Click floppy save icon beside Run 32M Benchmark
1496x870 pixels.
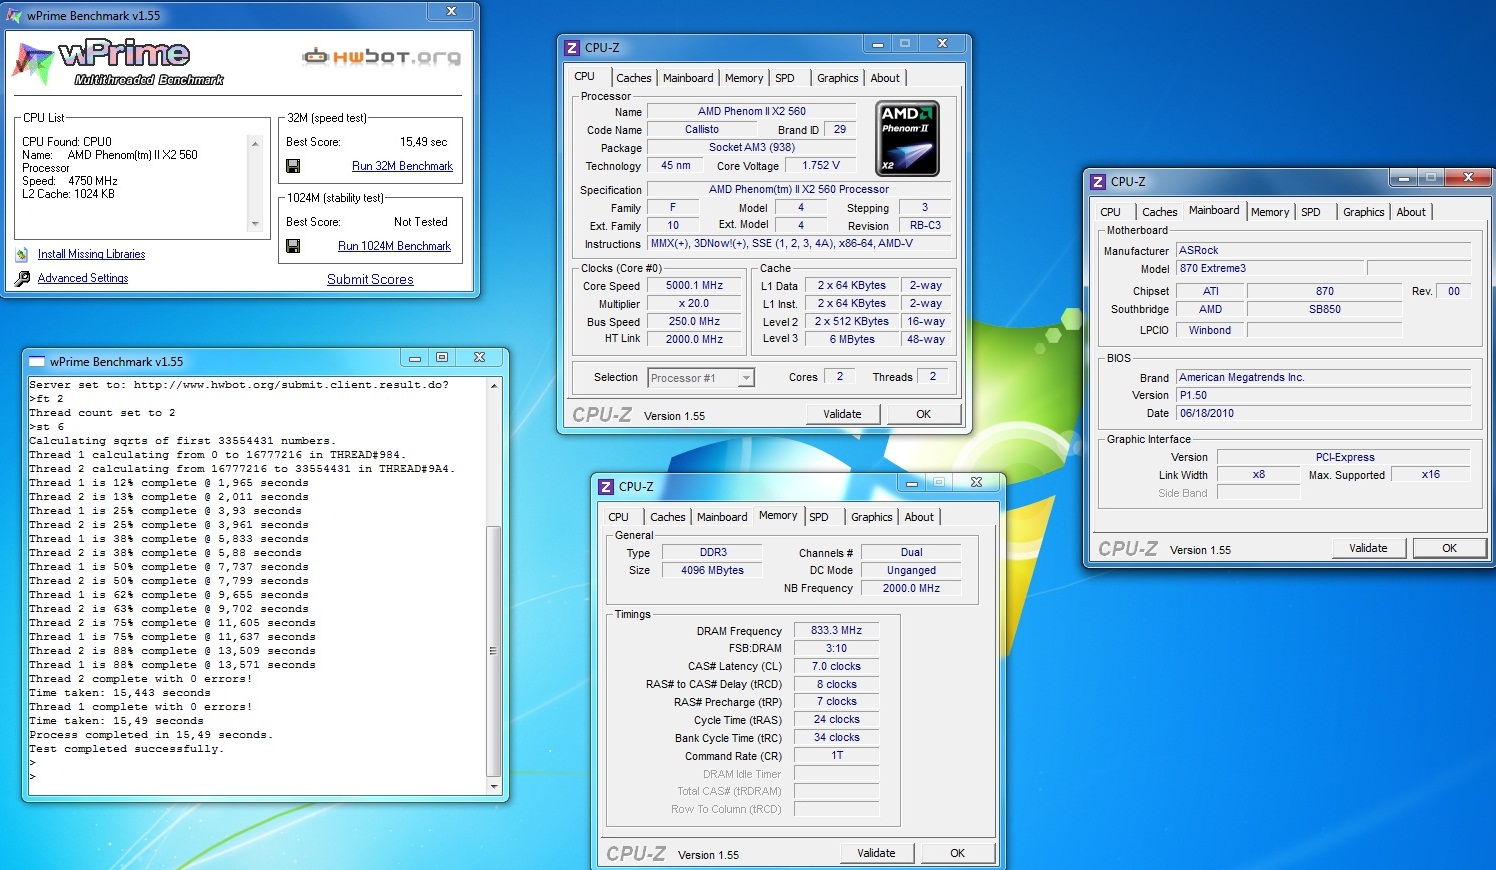pos(293,166)
